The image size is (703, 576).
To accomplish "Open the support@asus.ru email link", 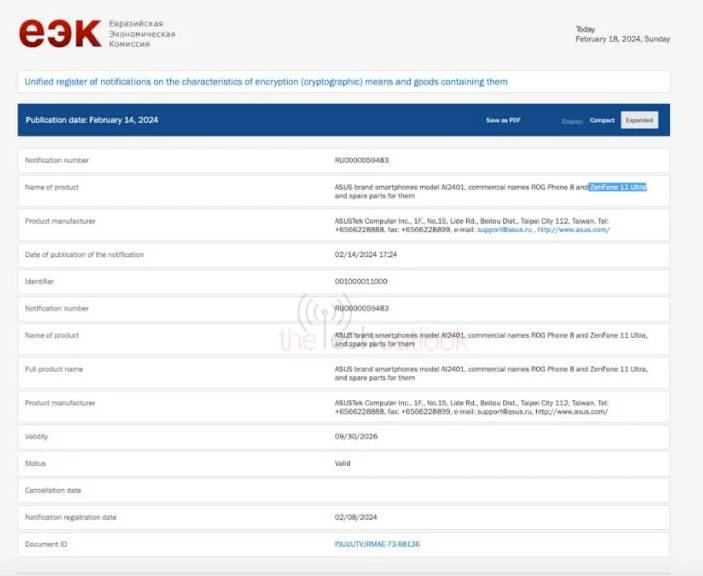I will point(505,230).
